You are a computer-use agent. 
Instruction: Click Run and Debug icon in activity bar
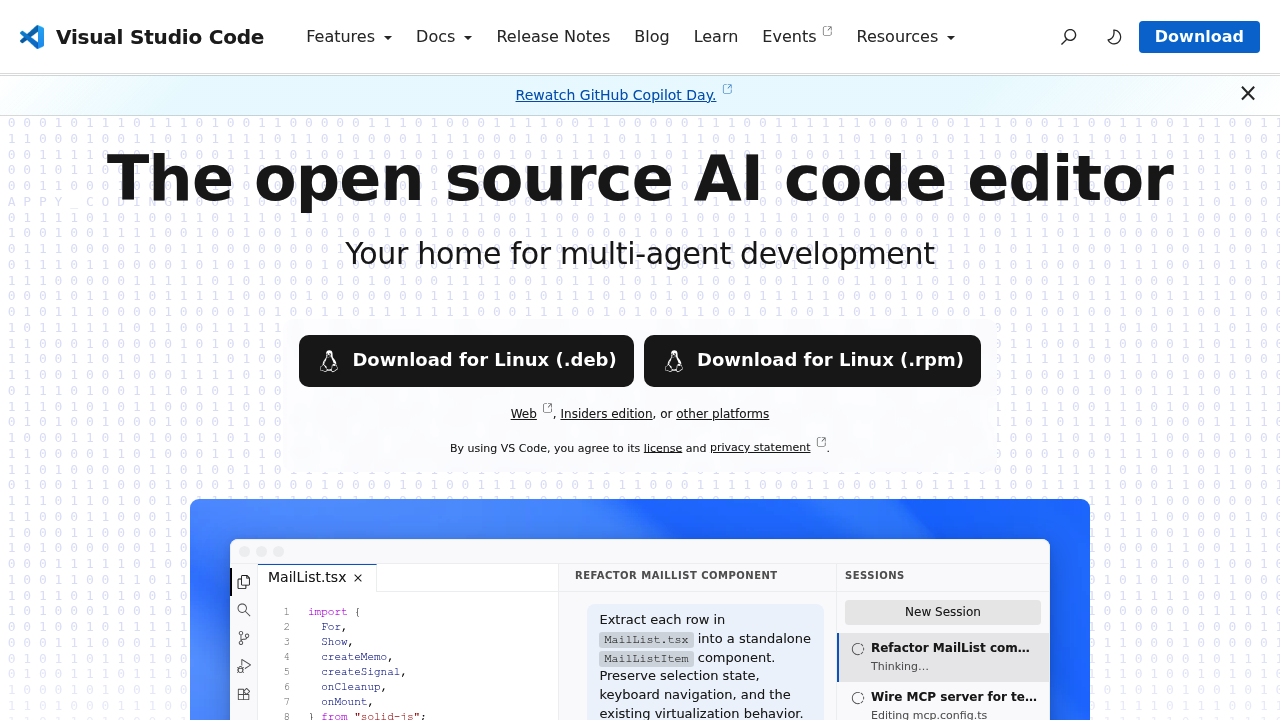pyautogui.click(x=244, y=666)
